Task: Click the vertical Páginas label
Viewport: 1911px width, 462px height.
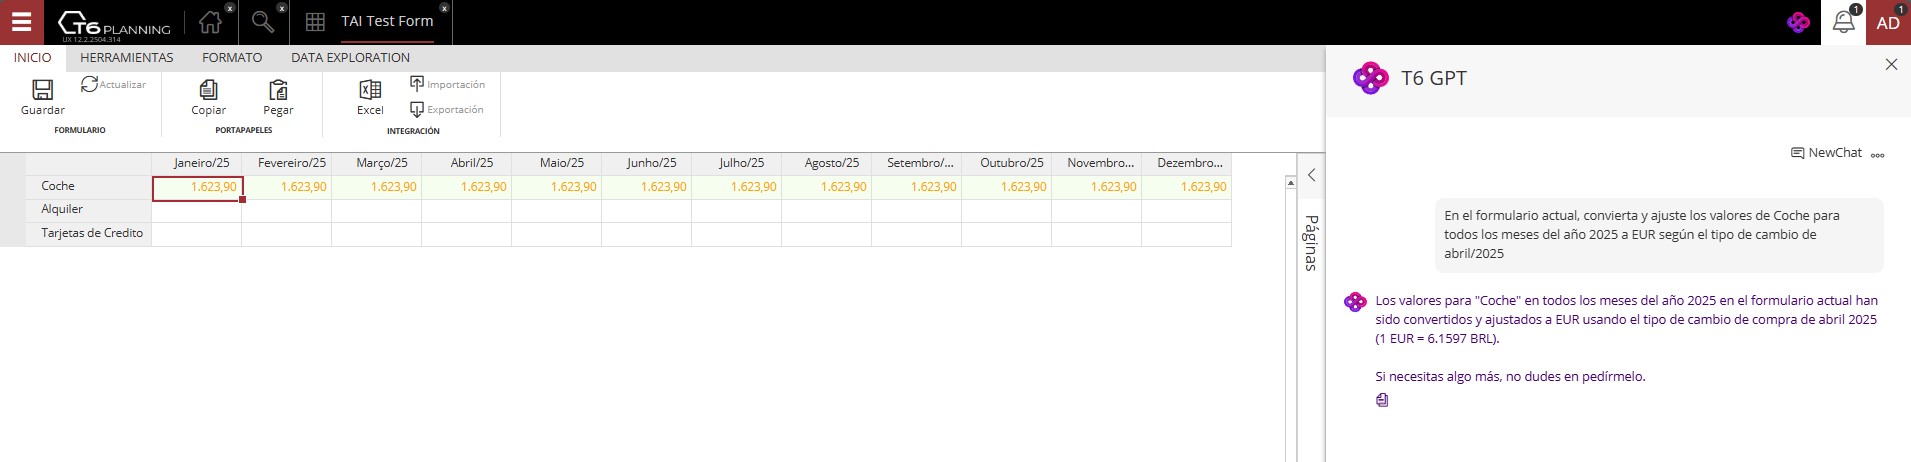Action: tap(1311, 243)
